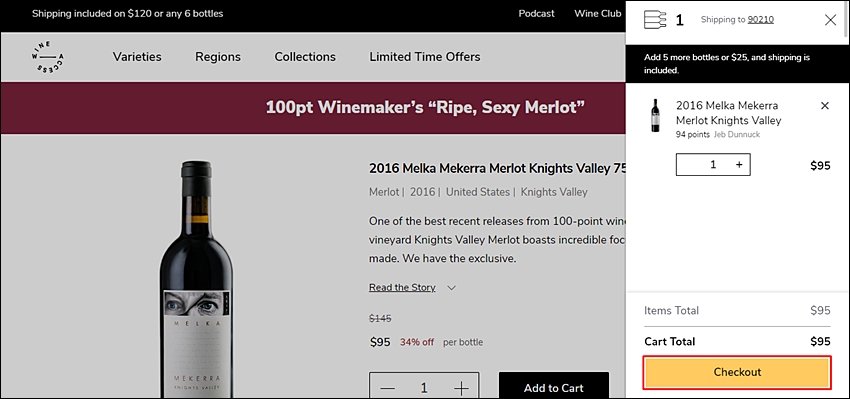The image size is (850, 399).
Task: Open the Varieties menu
Action: click(x=137, y=56)
